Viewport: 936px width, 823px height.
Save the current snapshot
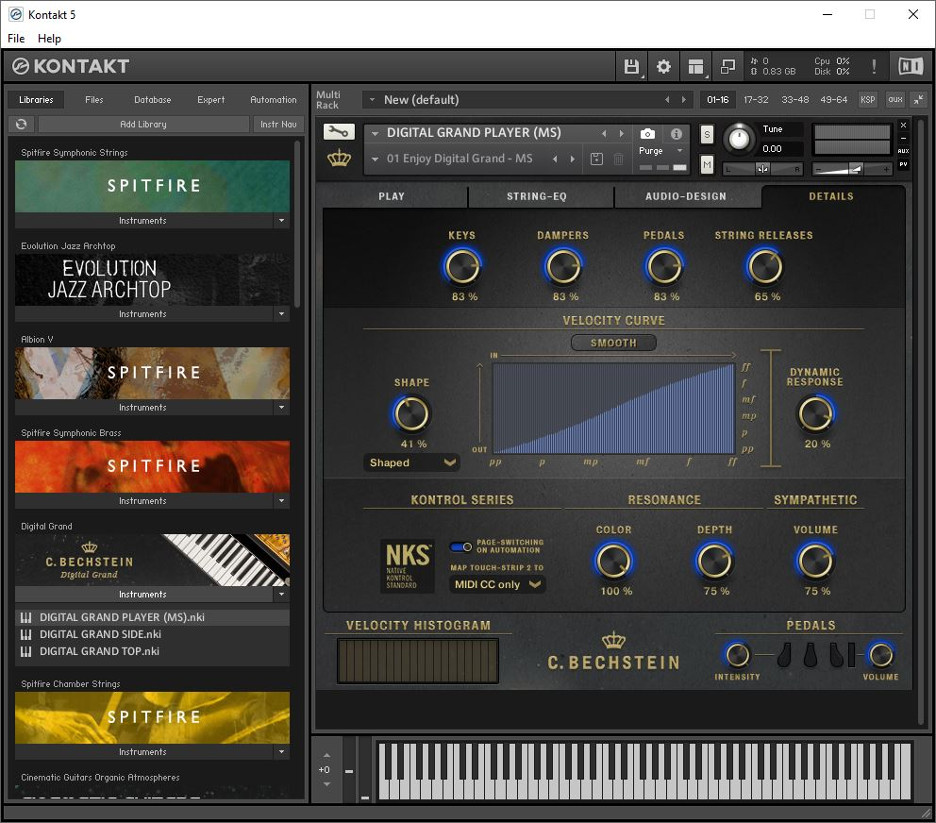[x=596, y=159]
